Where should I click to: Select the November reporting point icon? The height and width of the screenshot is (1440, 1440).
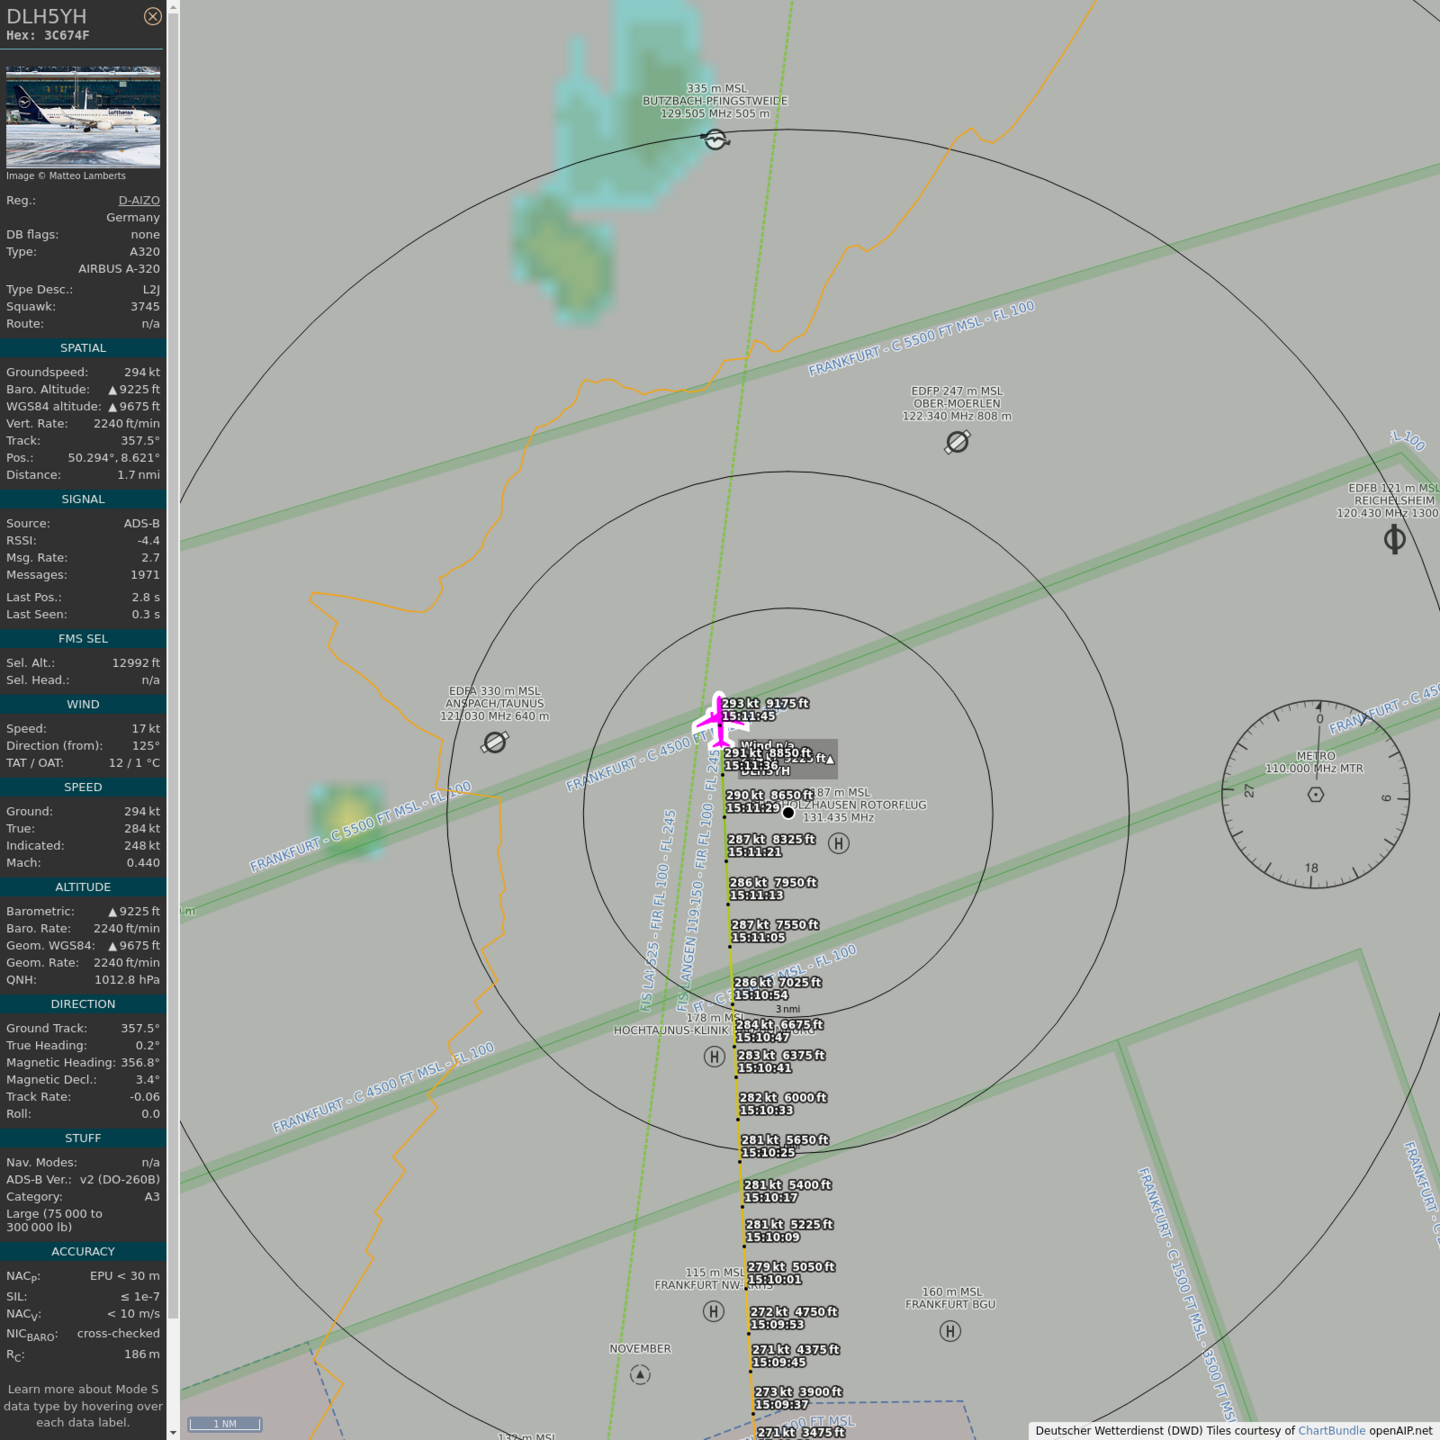point(640,1375)
